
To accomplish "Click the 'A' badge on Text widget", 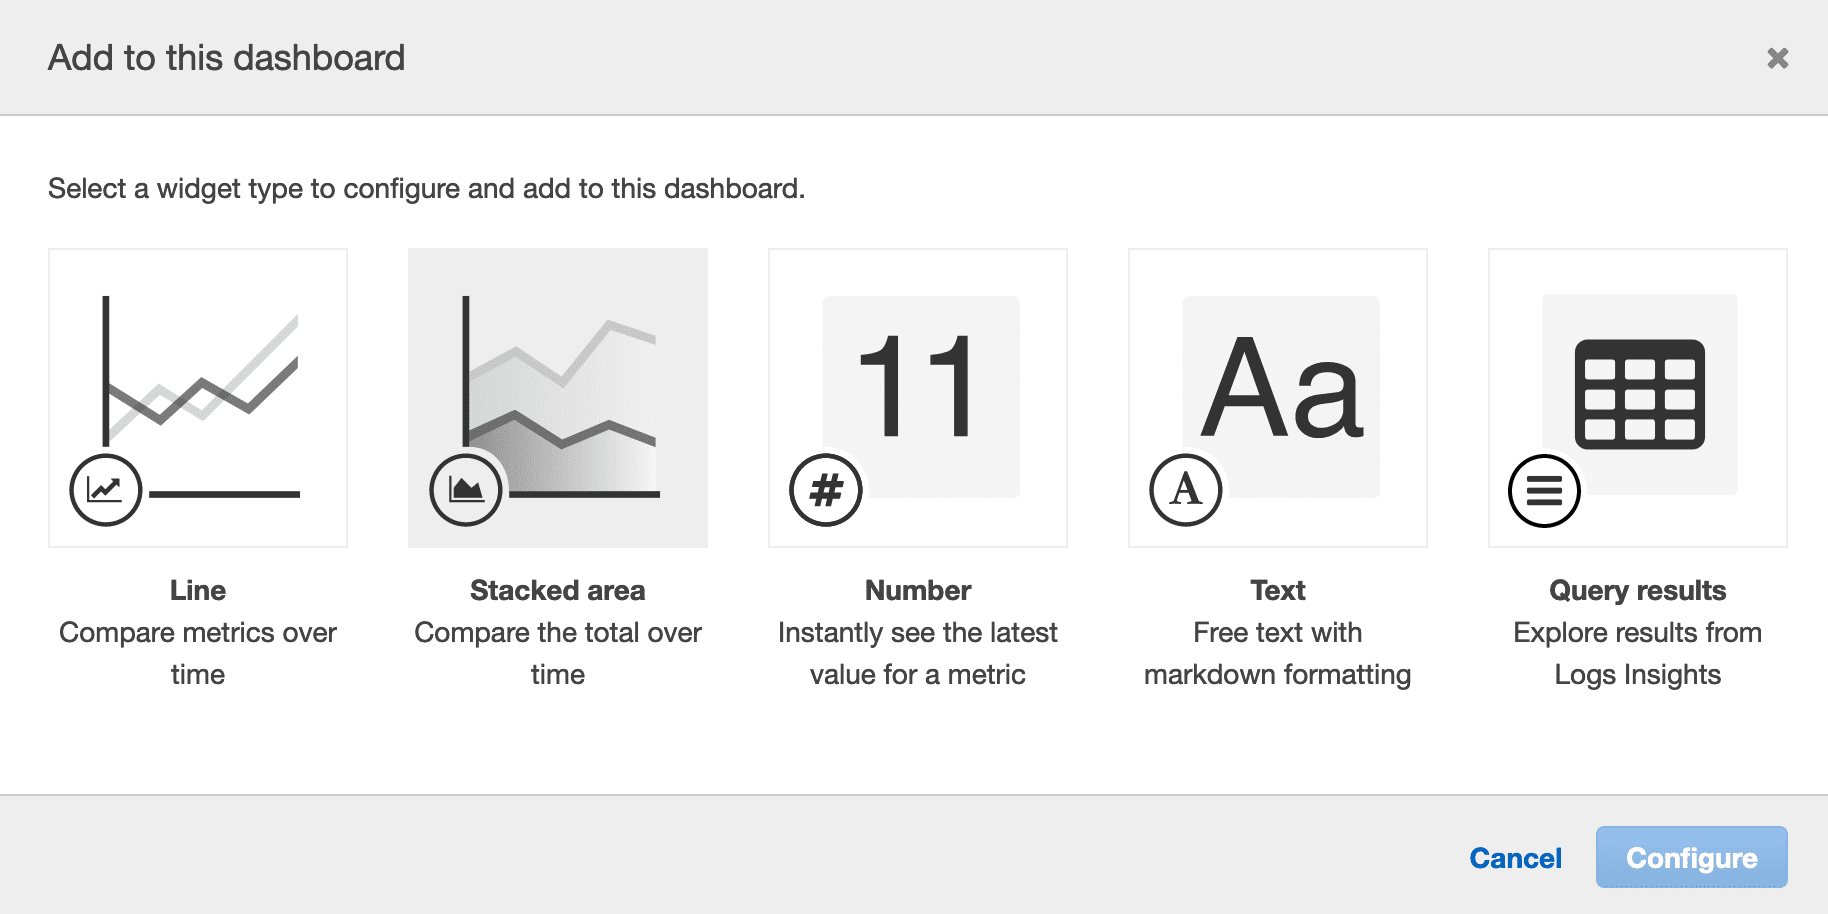I will [1185, 490].
